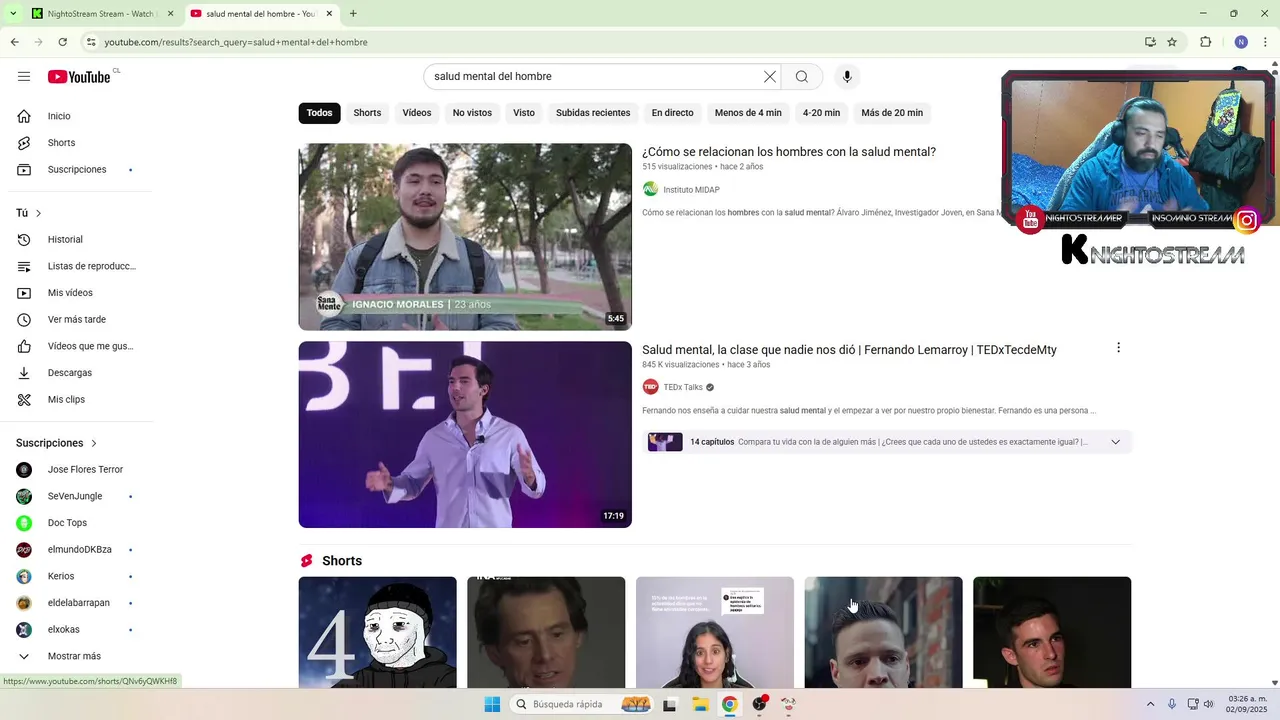Select the Visto filter chip
The width and height of the screenshot is (1280, 720).
click(524, 113)
